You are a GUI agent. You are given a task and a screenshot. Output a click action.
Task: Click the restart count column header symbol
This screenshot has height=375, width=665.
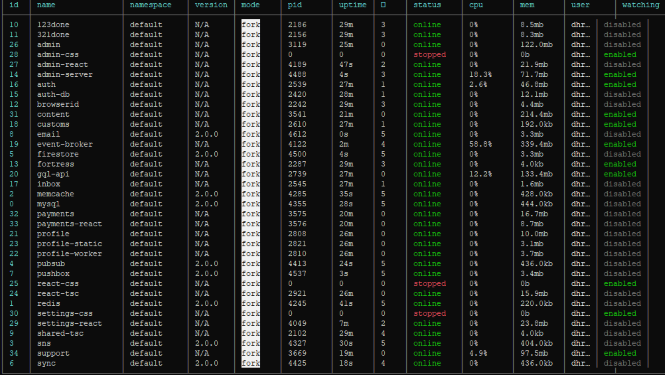click(x=383, y=5)
